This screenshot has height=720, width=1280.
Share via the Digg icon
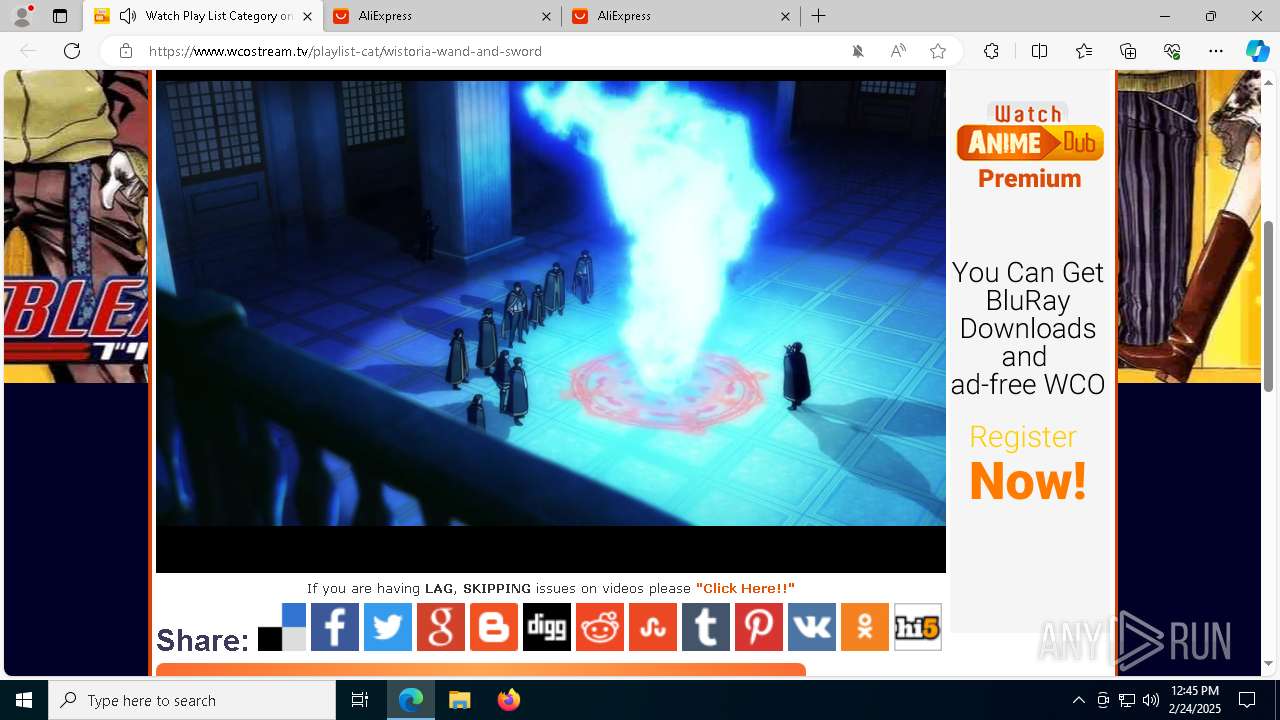547,627
